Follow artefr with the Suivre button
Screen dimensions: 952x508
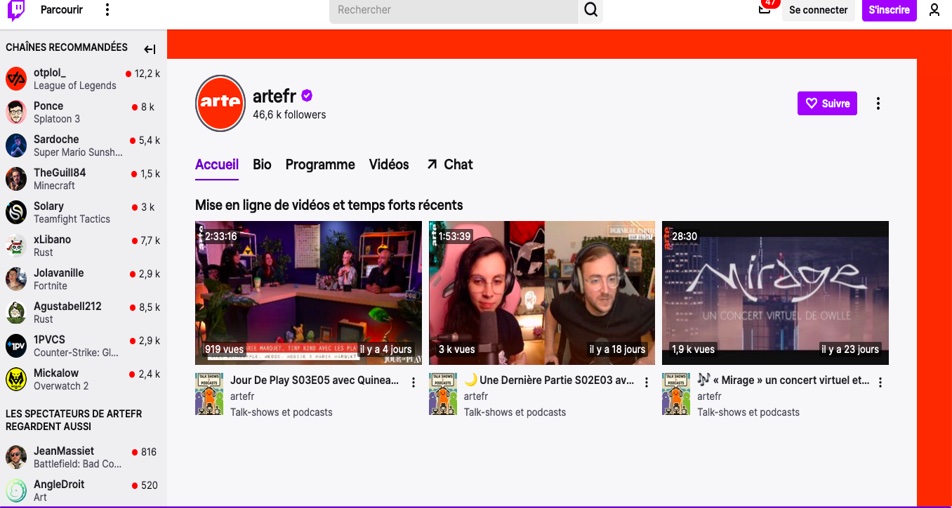click(x=827, y=103)
